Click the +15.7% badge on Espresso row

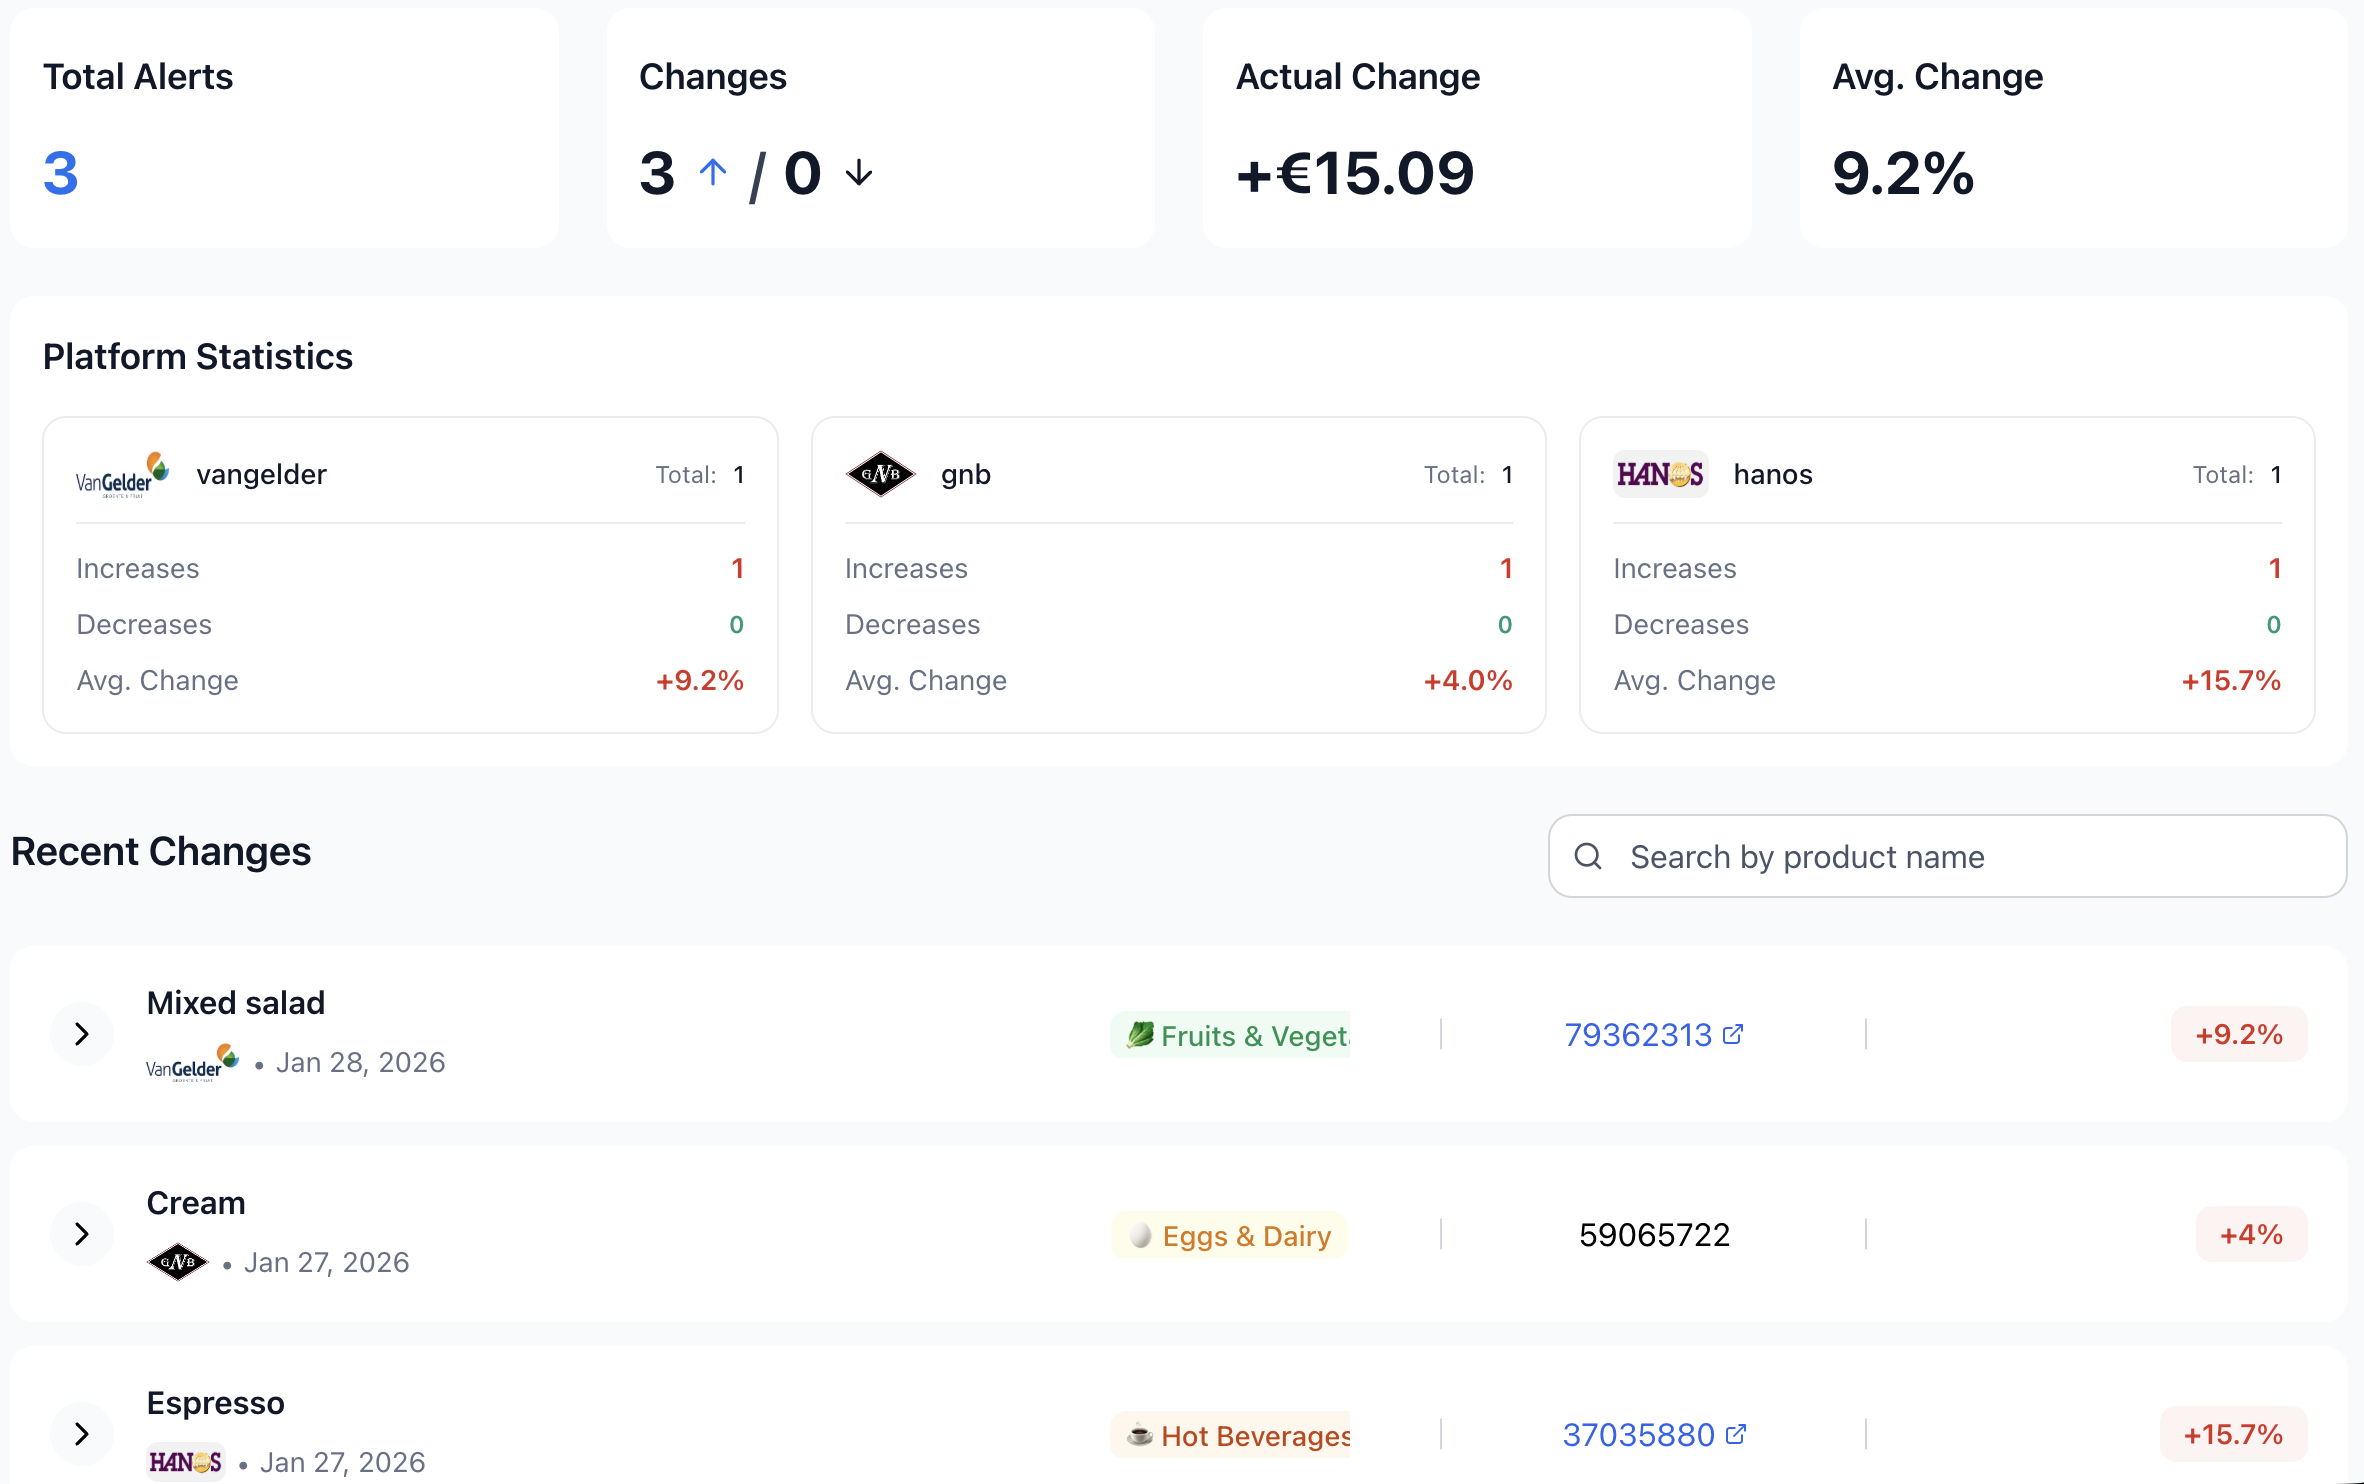2233,1434
